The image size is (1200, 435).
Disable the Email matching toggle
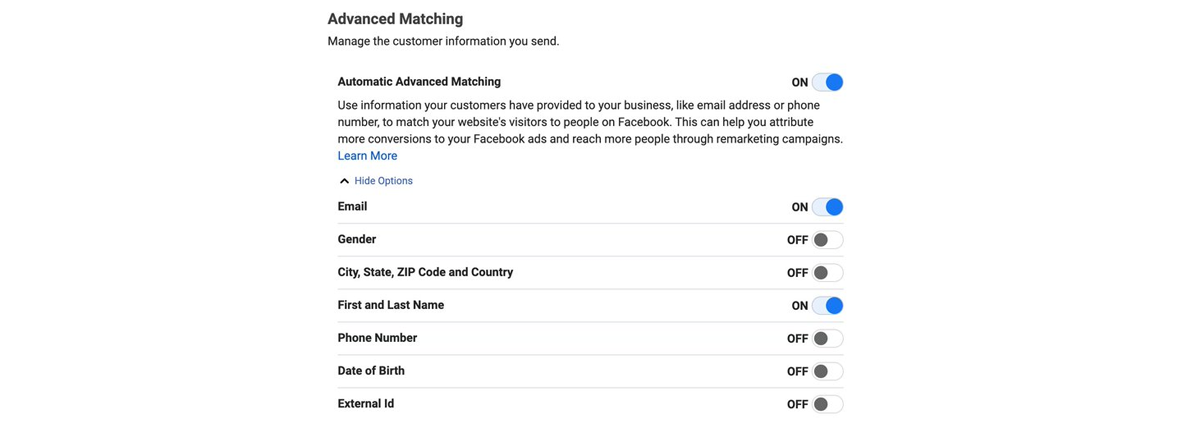point(827,207)
